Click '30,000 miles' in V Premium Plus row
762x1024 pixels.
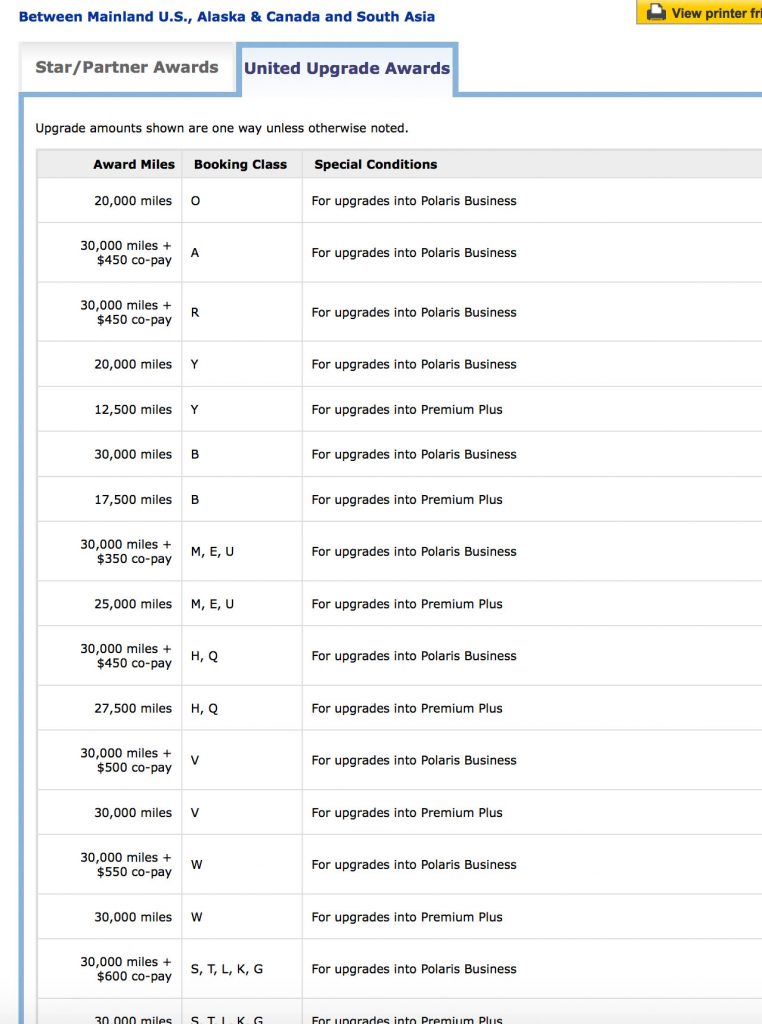coord(133,812)
